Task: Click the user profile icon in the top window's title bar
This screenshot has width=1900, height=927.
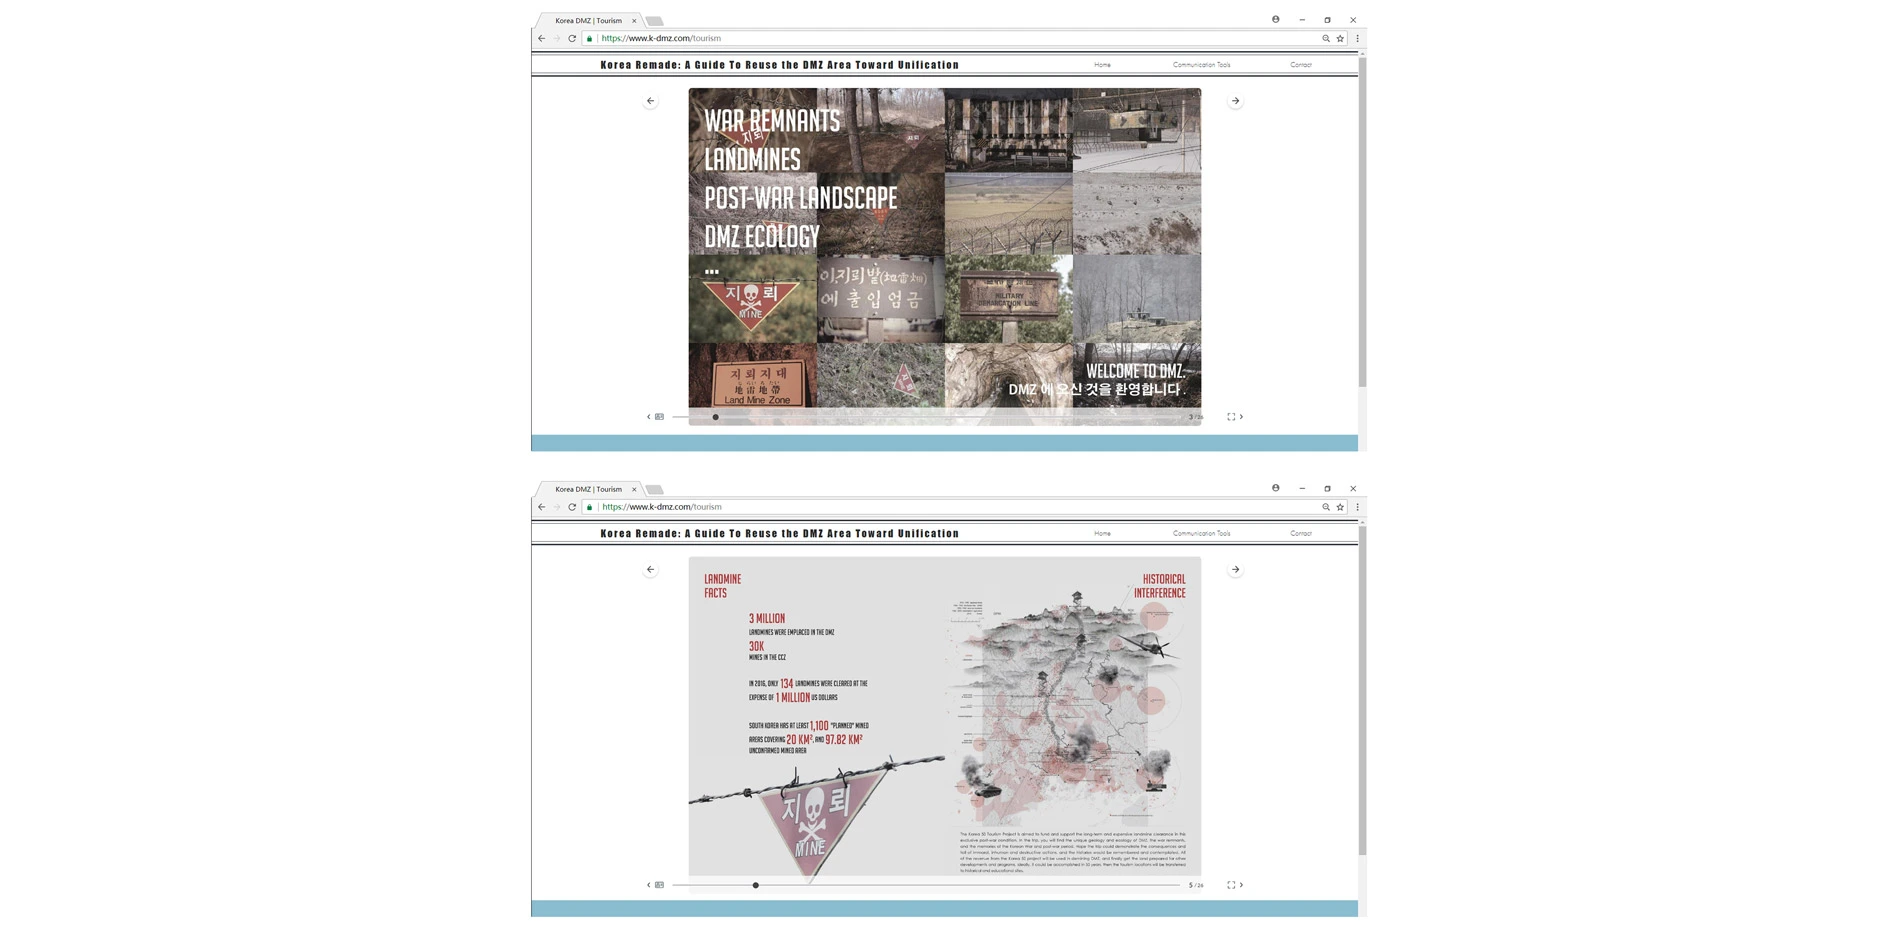Action: (1275, 19)
